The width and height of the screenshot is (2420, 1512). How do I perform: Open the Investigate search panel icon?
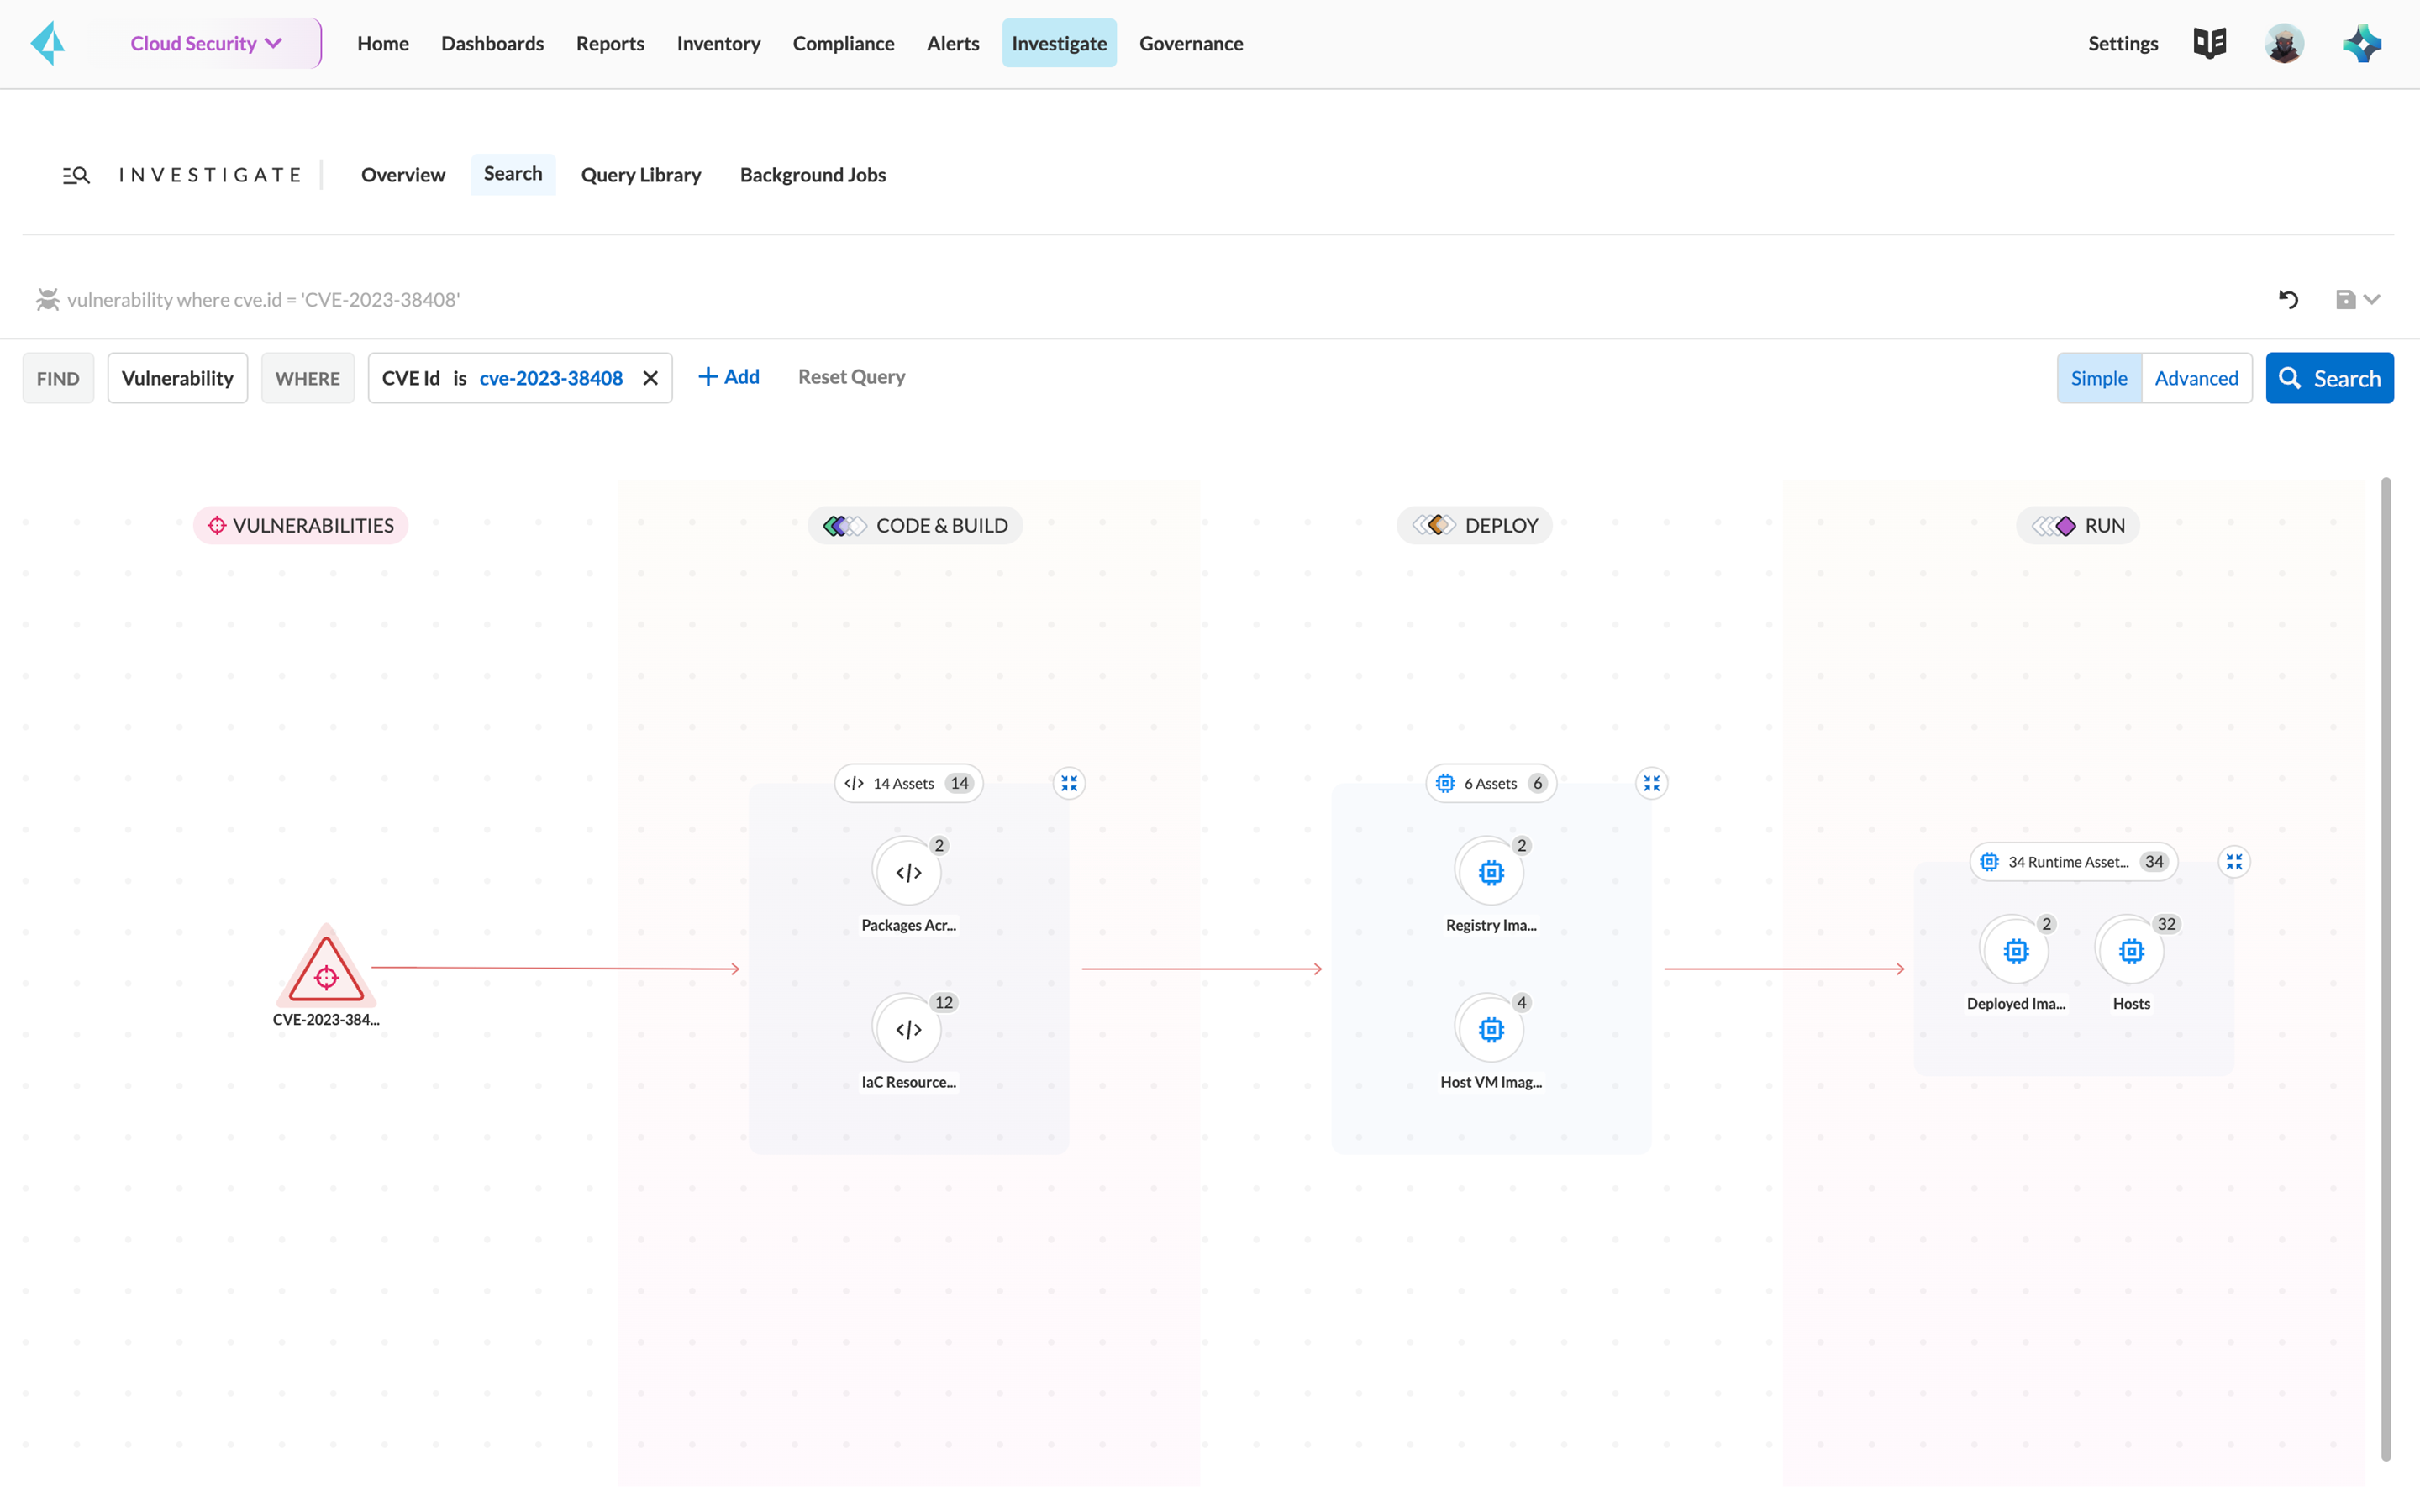coord(76,174)
